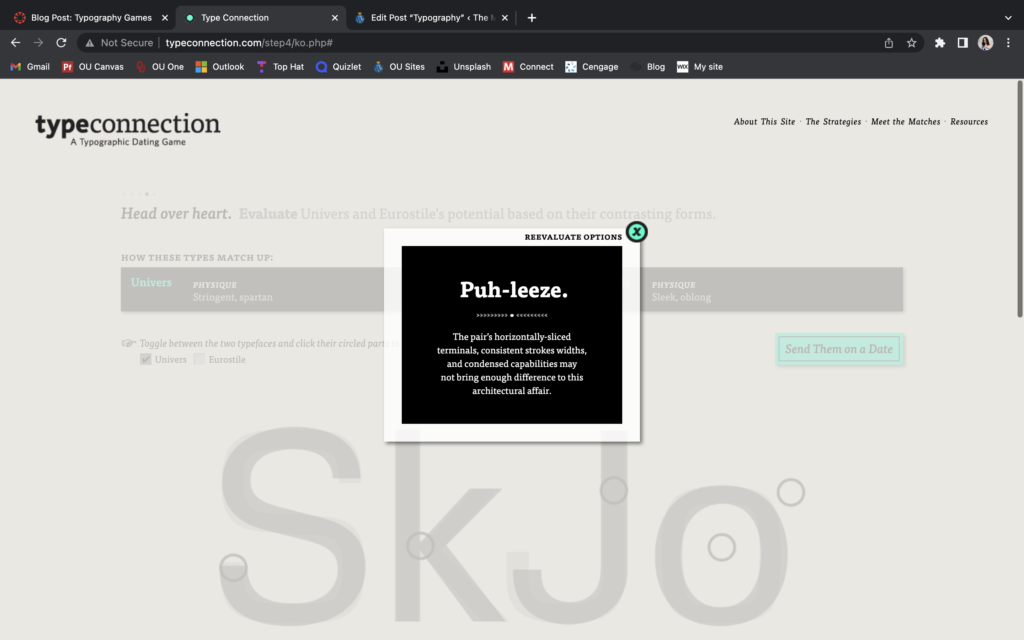
Task: Go forward to the next page
Action: click(x=39, y=42)
